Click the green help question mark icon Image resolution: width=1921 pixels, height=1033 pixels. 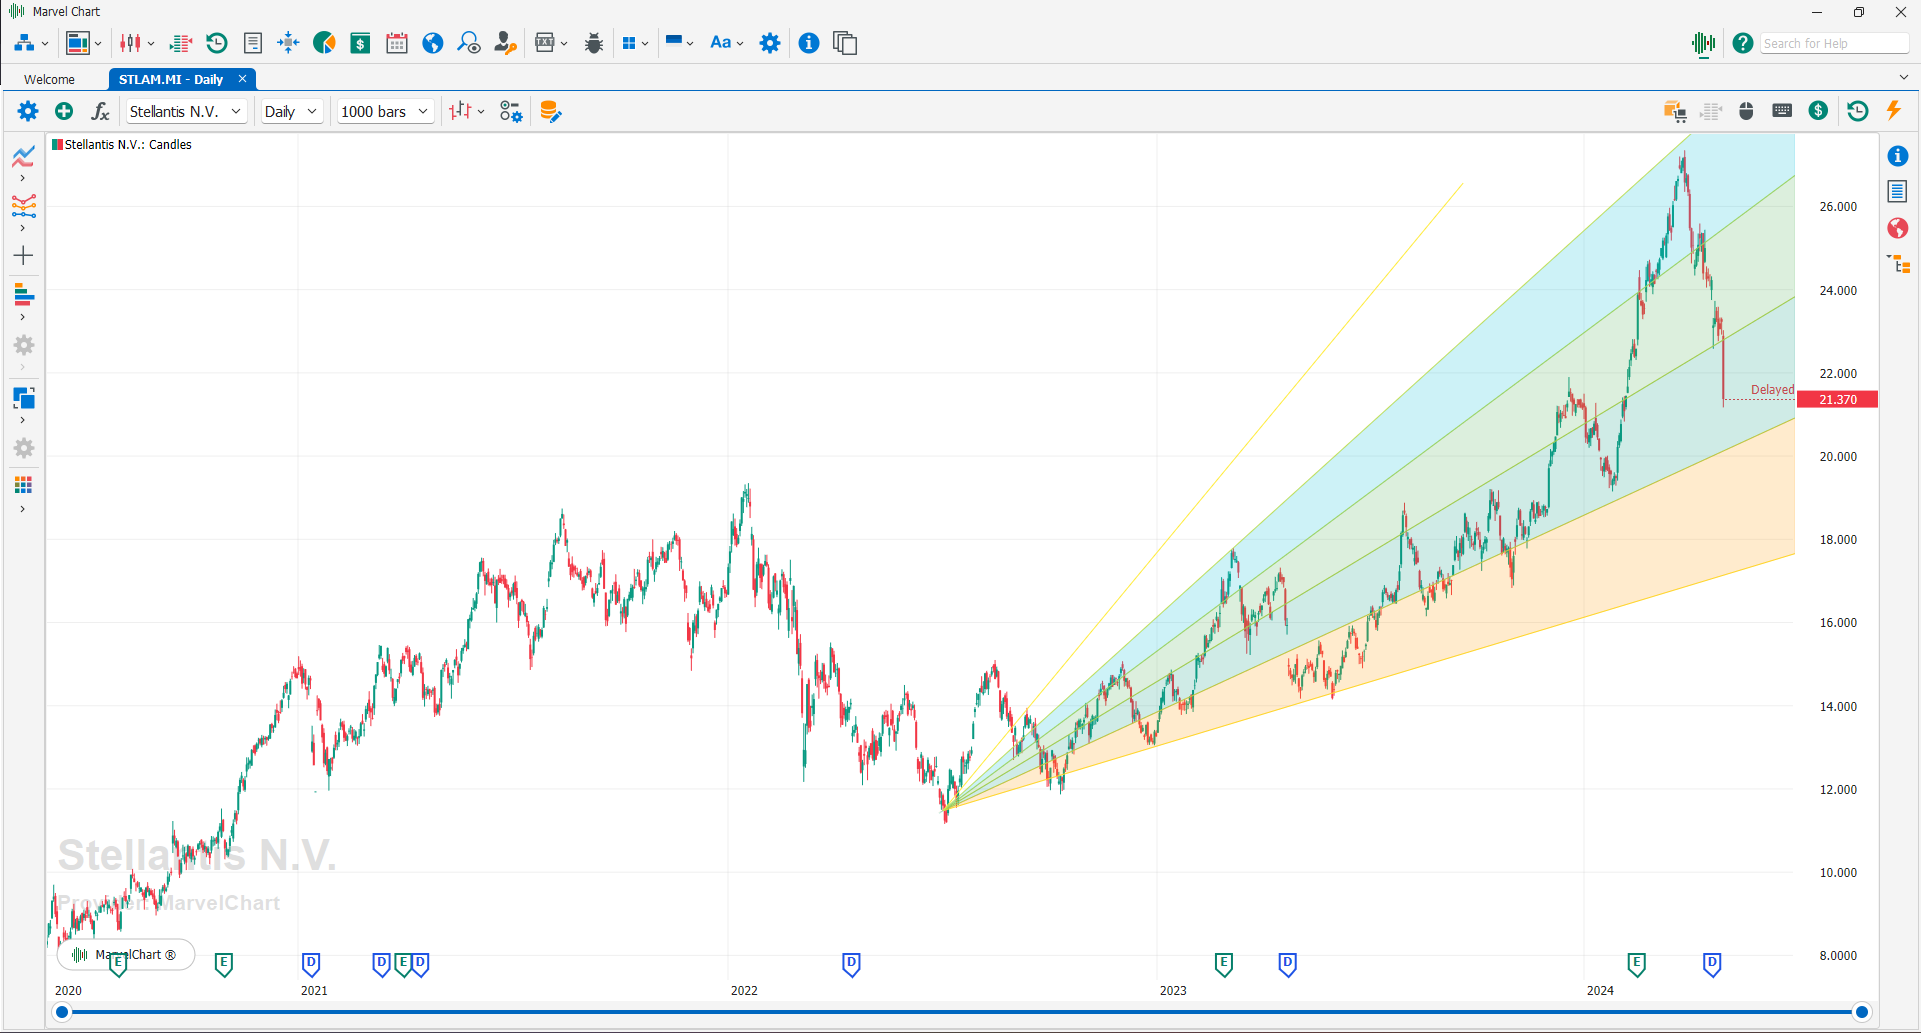point(1743,43)
